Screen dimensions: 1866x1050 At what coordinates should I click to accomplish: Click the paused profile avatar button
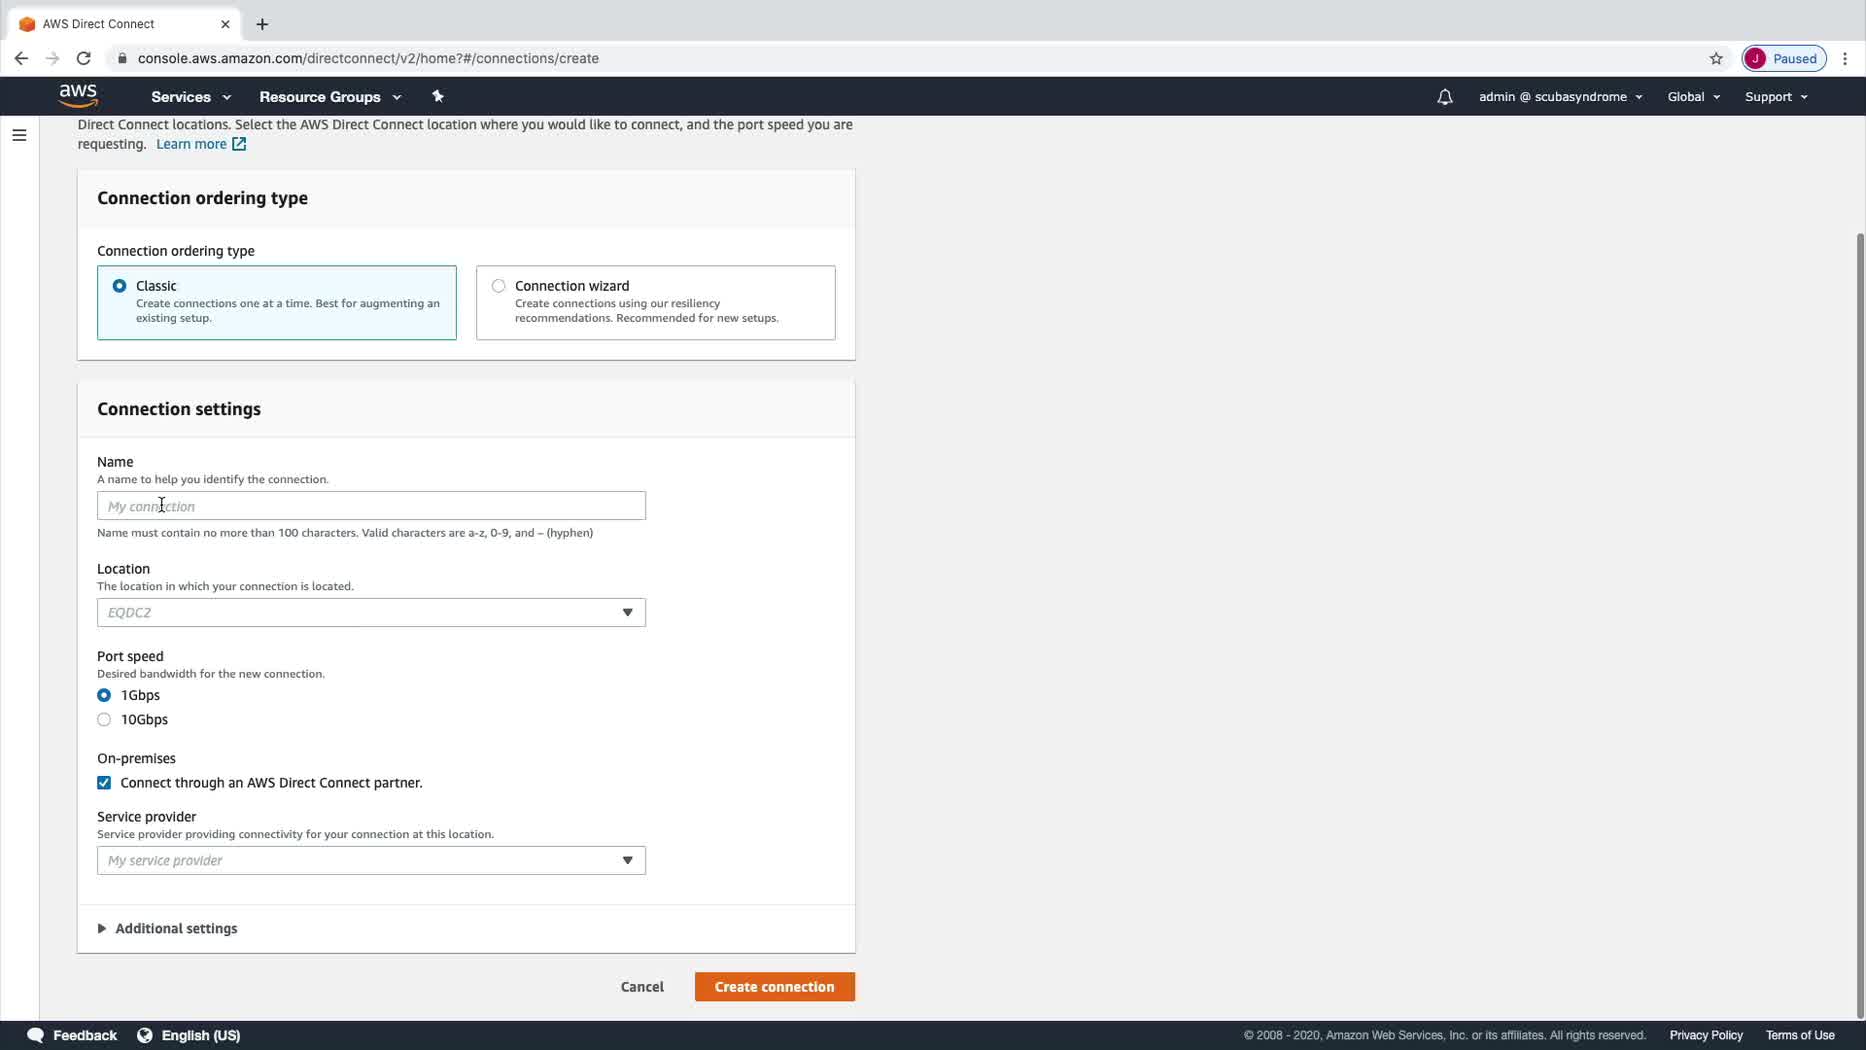(1784, 58)
